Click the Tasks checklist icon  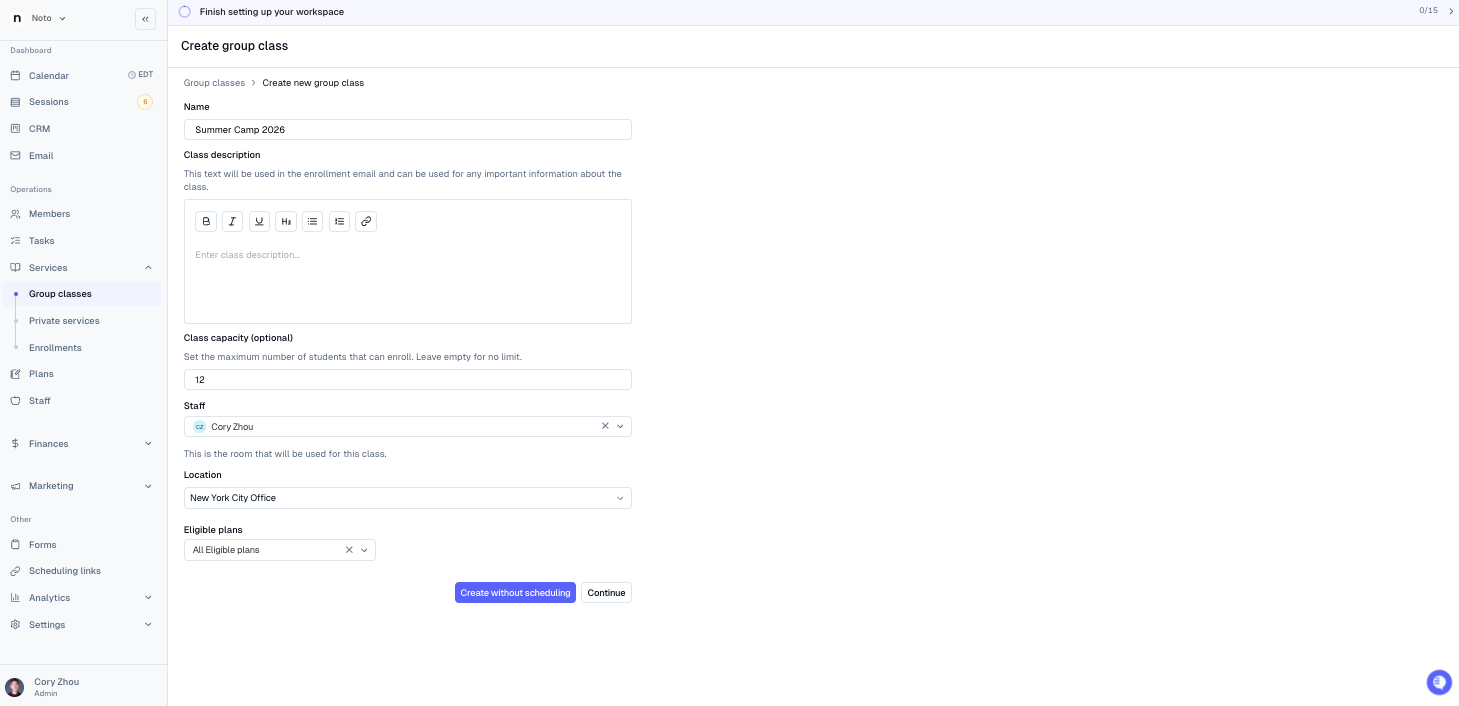coord(15,241)
